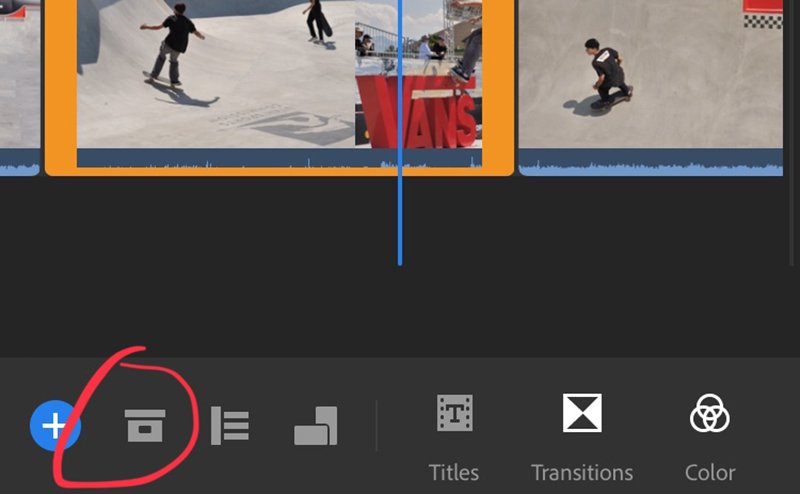The width and height of the screenshot is (800, 494).
Task: Click the Color text label
Action: pyautogui.click(x=710, y=472)
